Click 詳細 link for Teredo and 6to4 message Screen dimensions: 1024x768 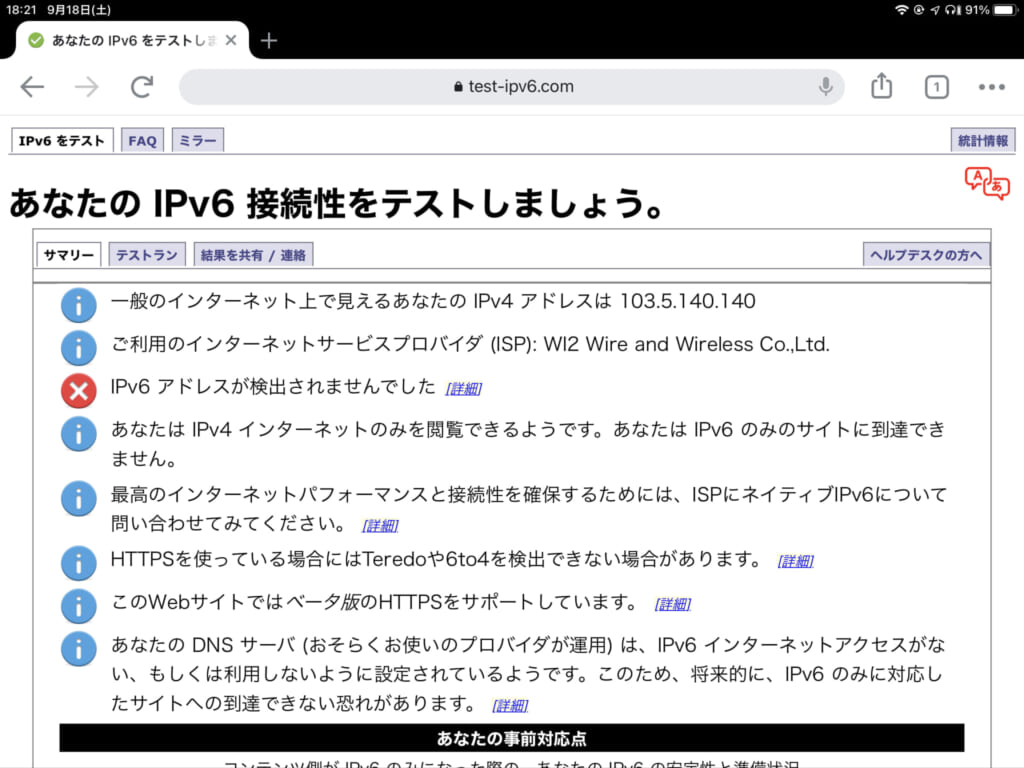pos(795,561)
